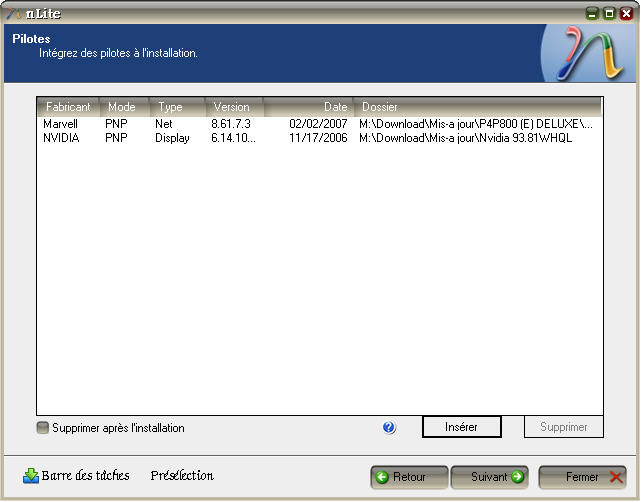Sort by the Type column header

point(177,107)
